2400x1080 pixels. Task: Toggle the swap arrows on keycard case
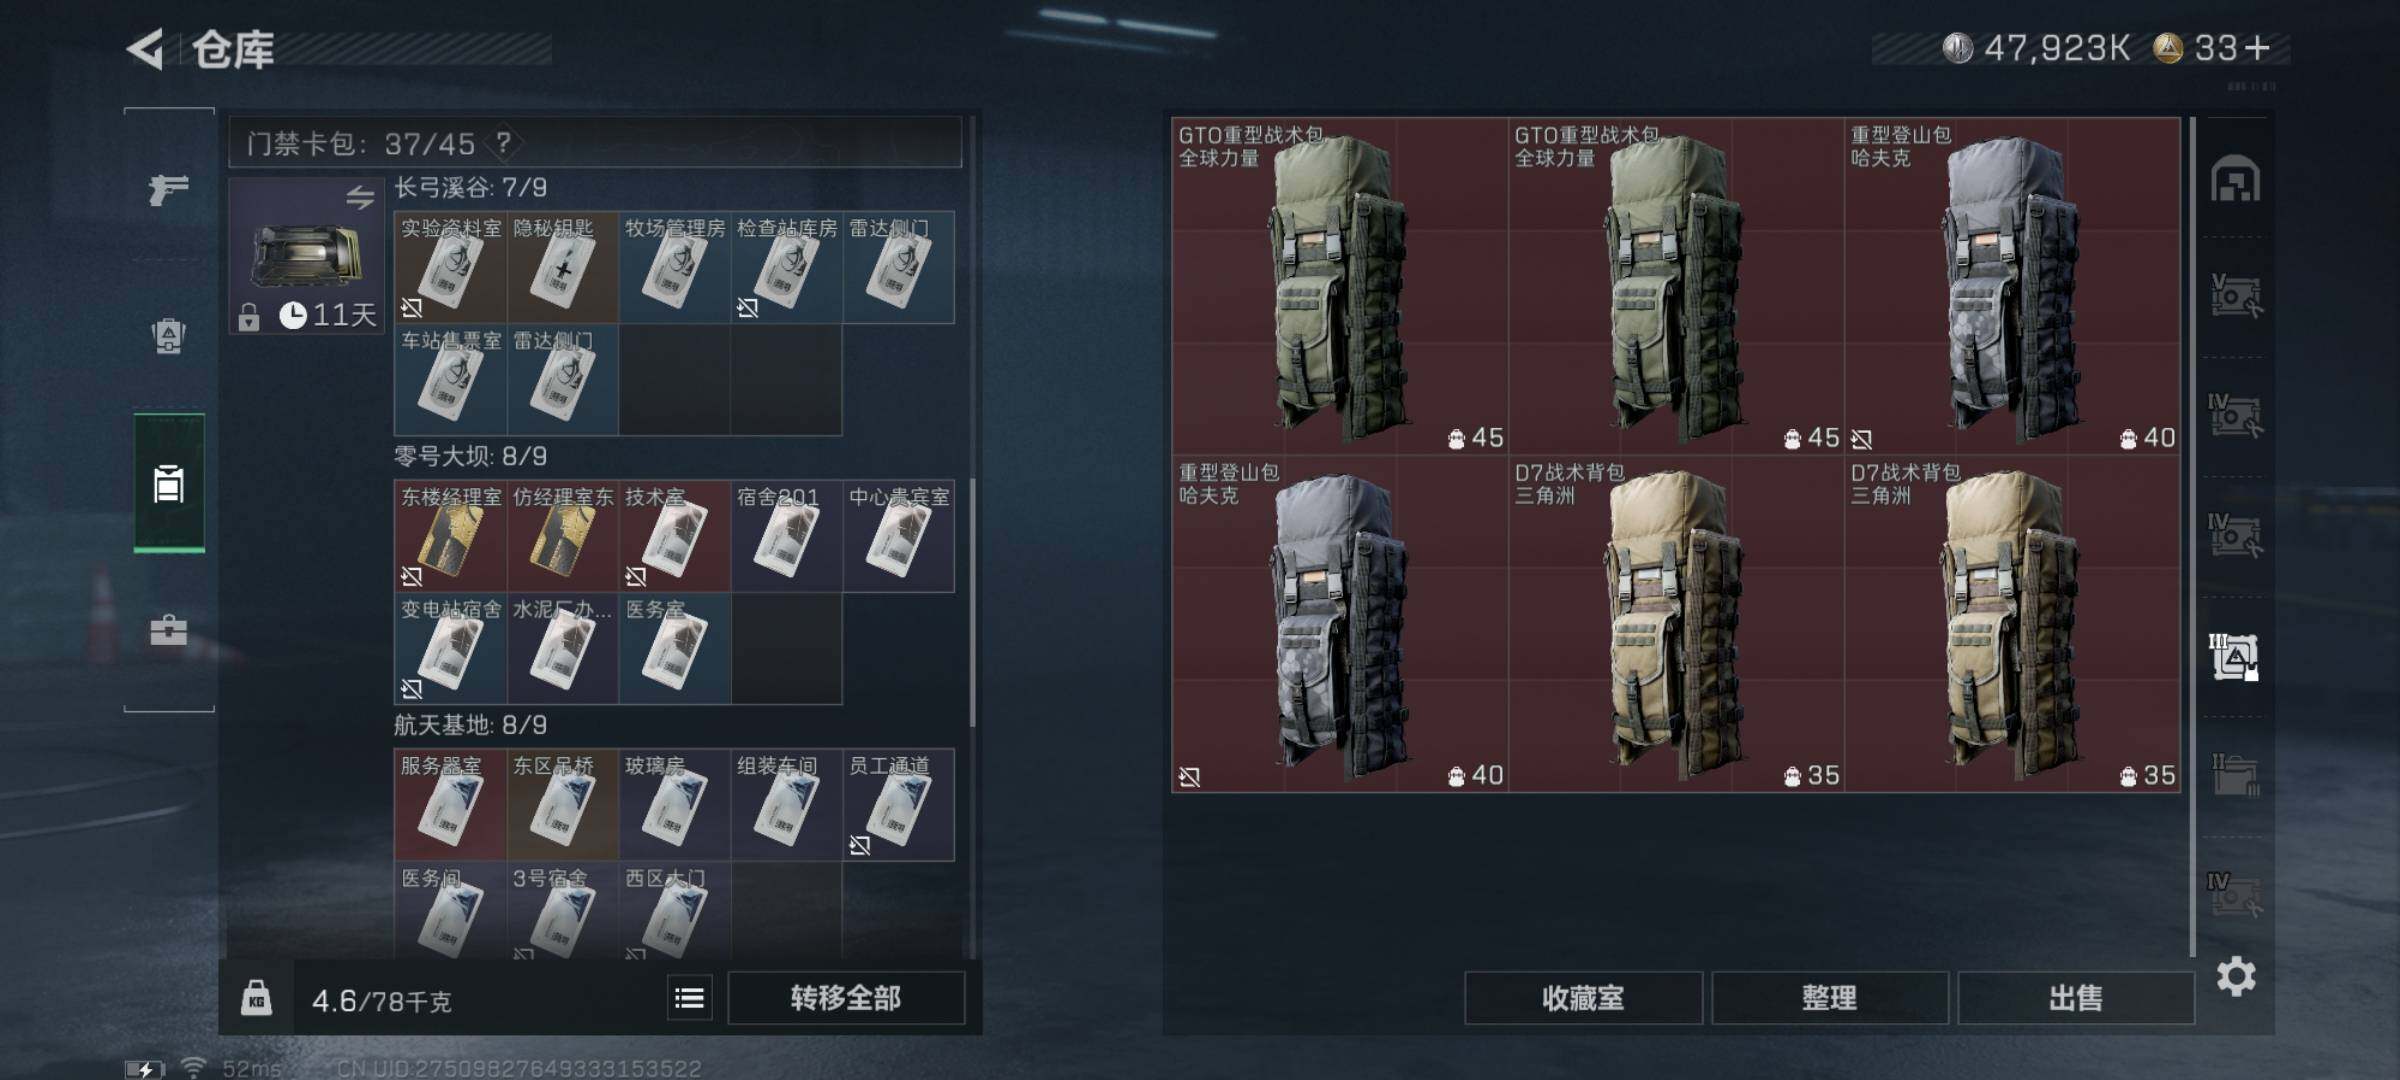coord(360,197)
